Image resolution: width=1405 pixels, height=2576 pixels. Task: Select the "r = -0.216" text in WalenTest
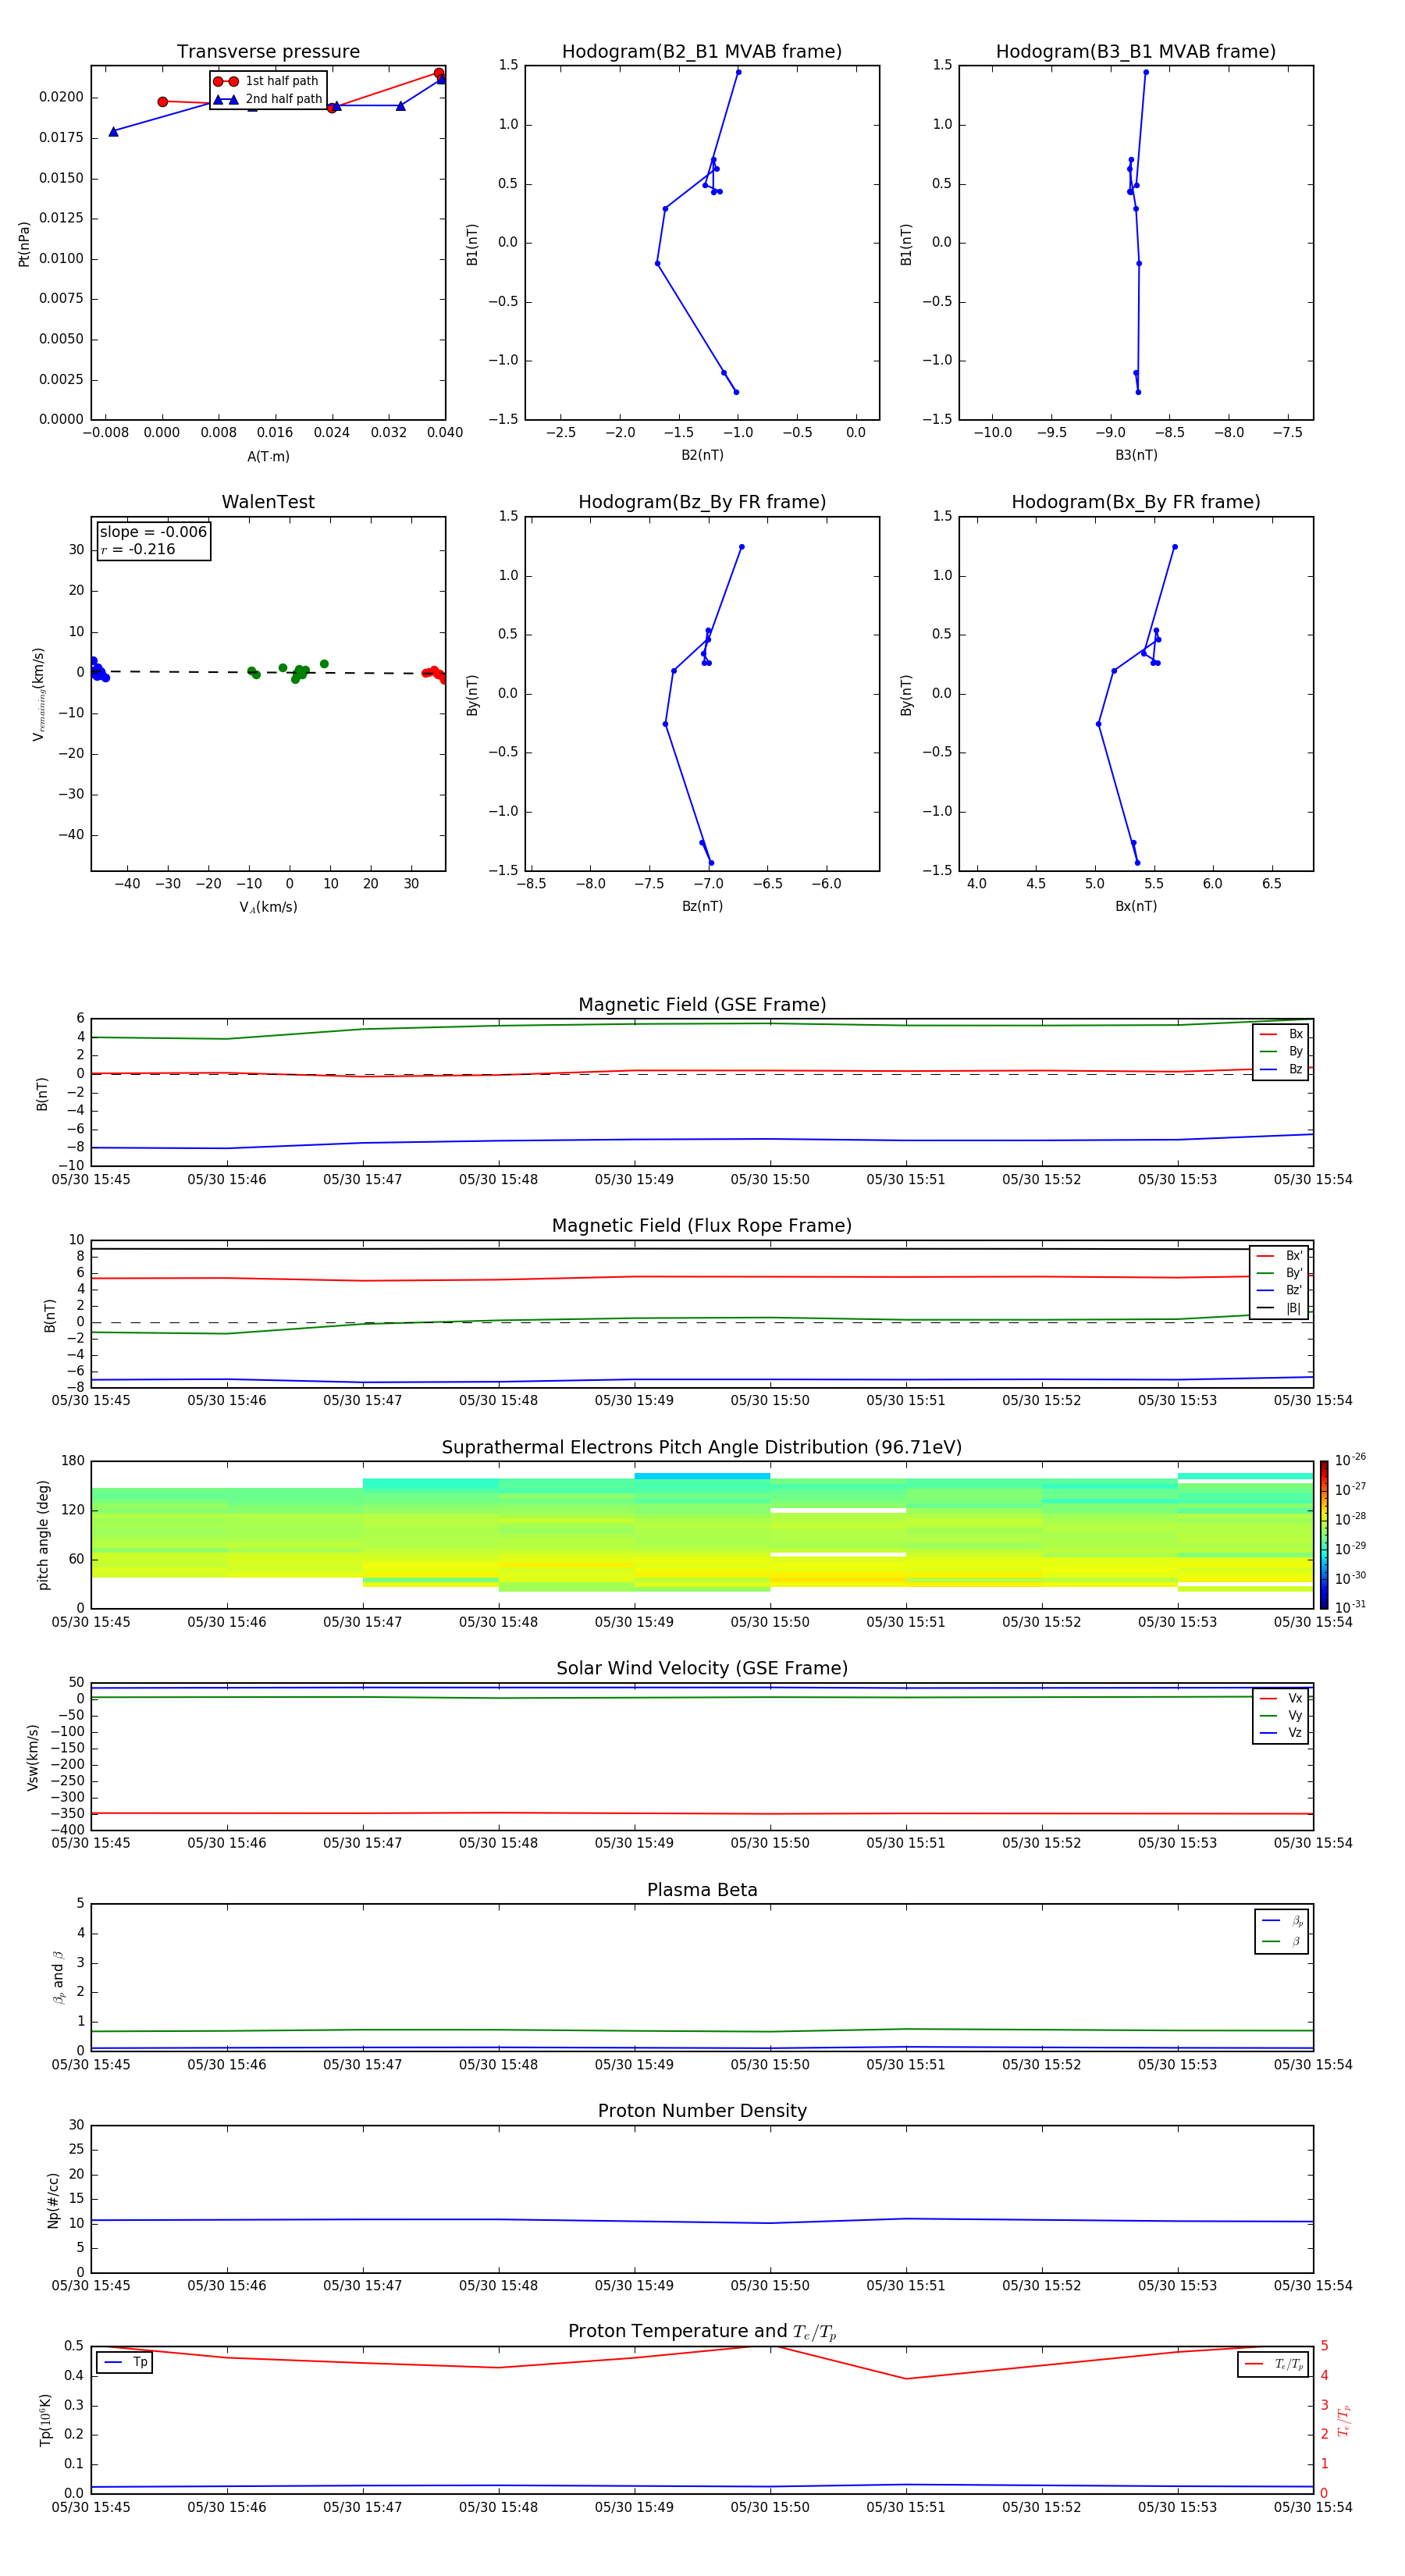tap(138, 550)
